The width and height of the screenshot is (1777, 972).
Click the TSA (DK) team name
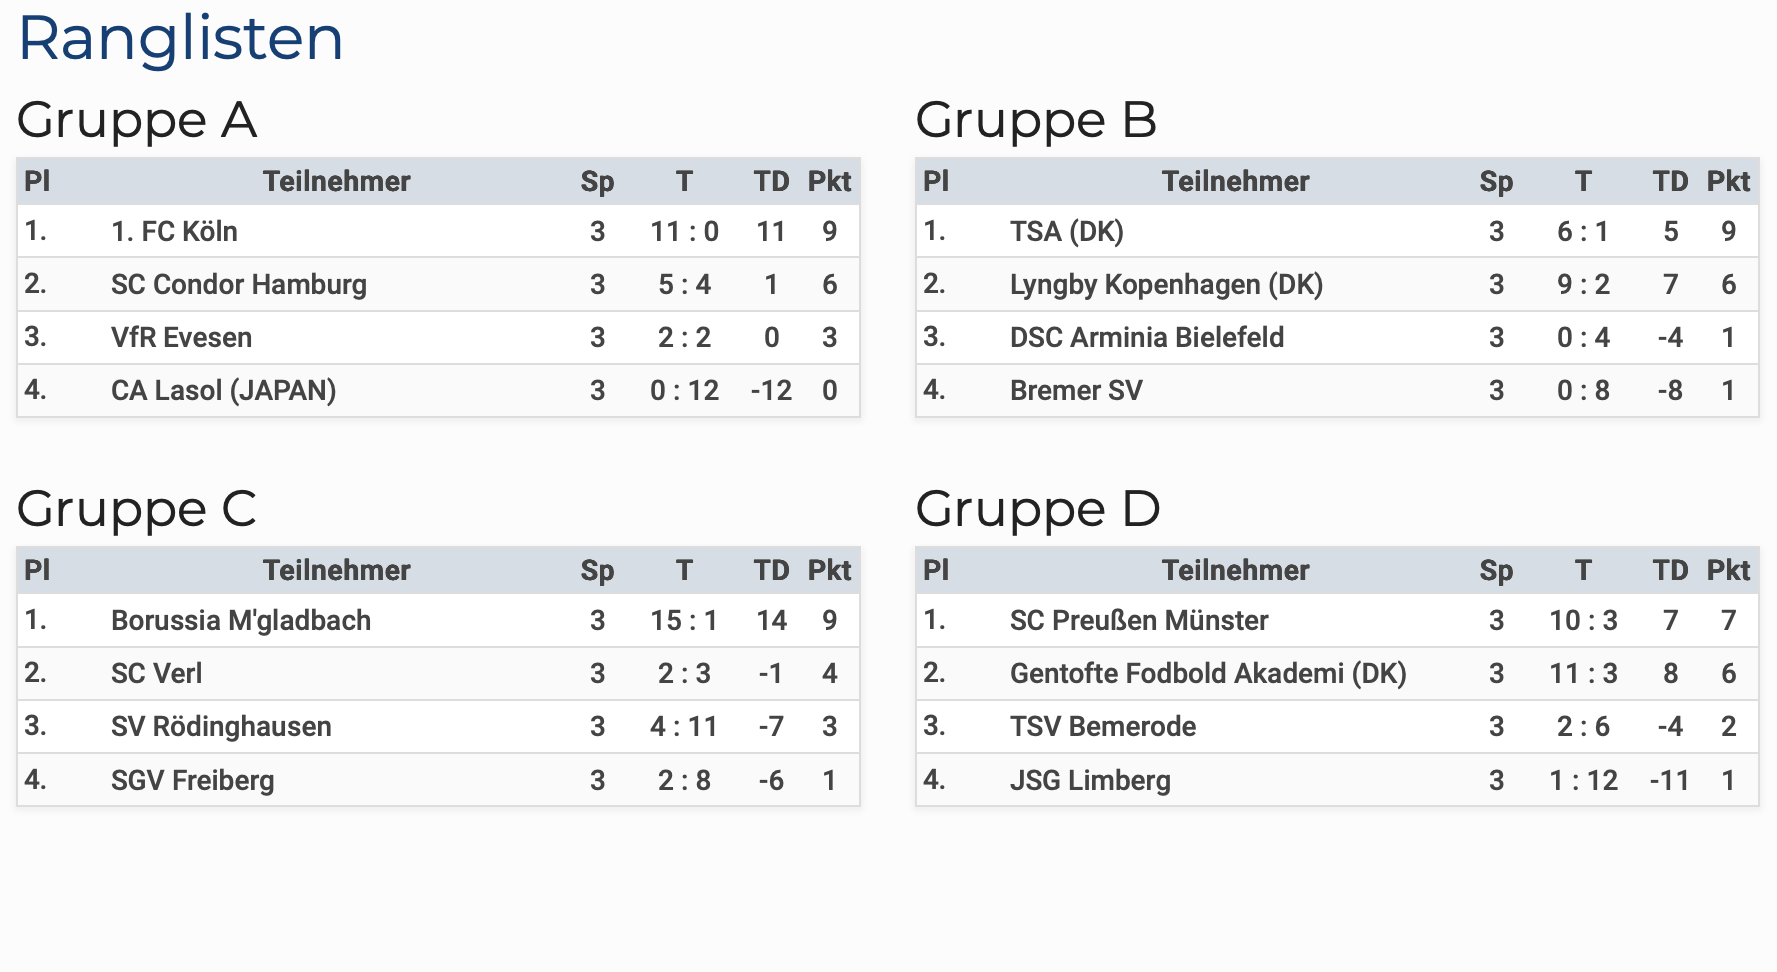click(x=1066, y=232)
